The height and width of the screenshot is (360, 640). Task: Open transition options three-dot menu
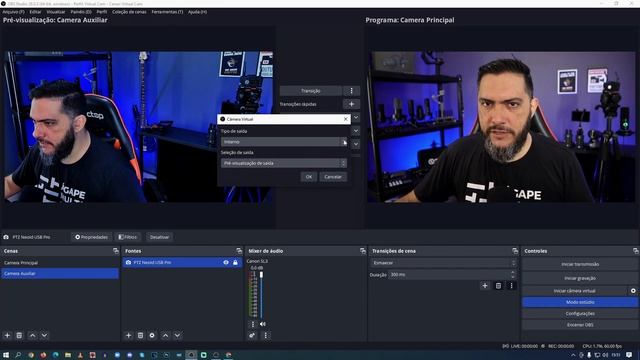(351, 91)
